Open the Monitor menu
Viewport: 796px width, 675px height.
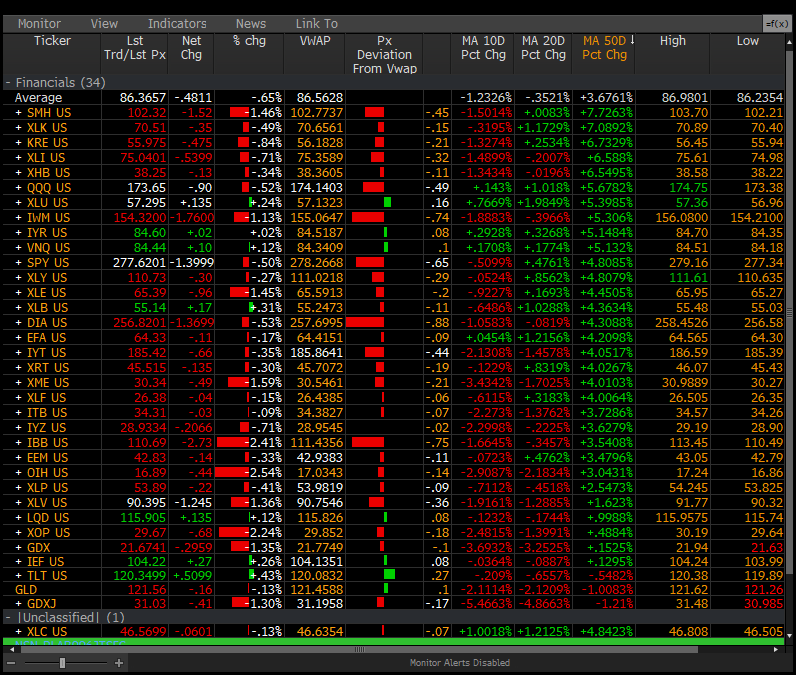coord(39,24)
